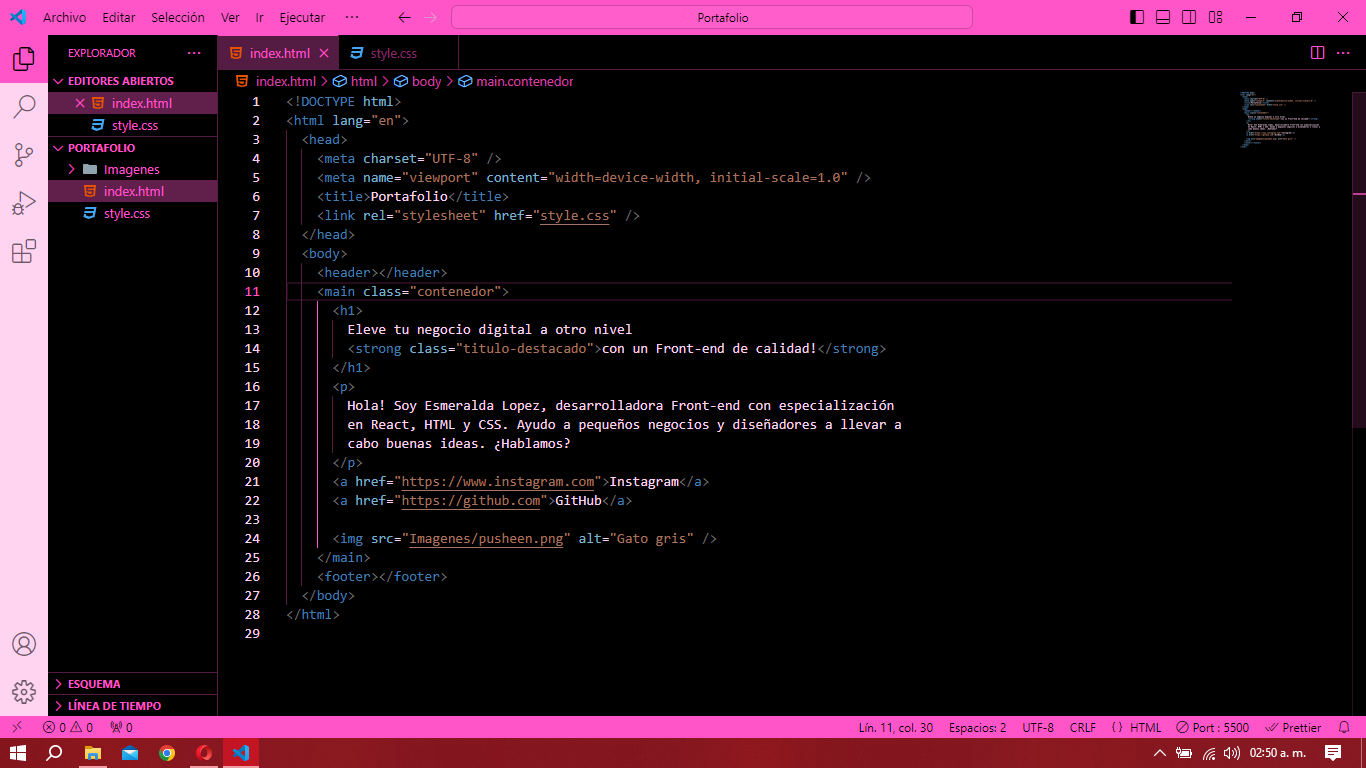Click the Prettier status bar item
Viewport: 1366px width, 768px height.
[x=1294, y=728]
